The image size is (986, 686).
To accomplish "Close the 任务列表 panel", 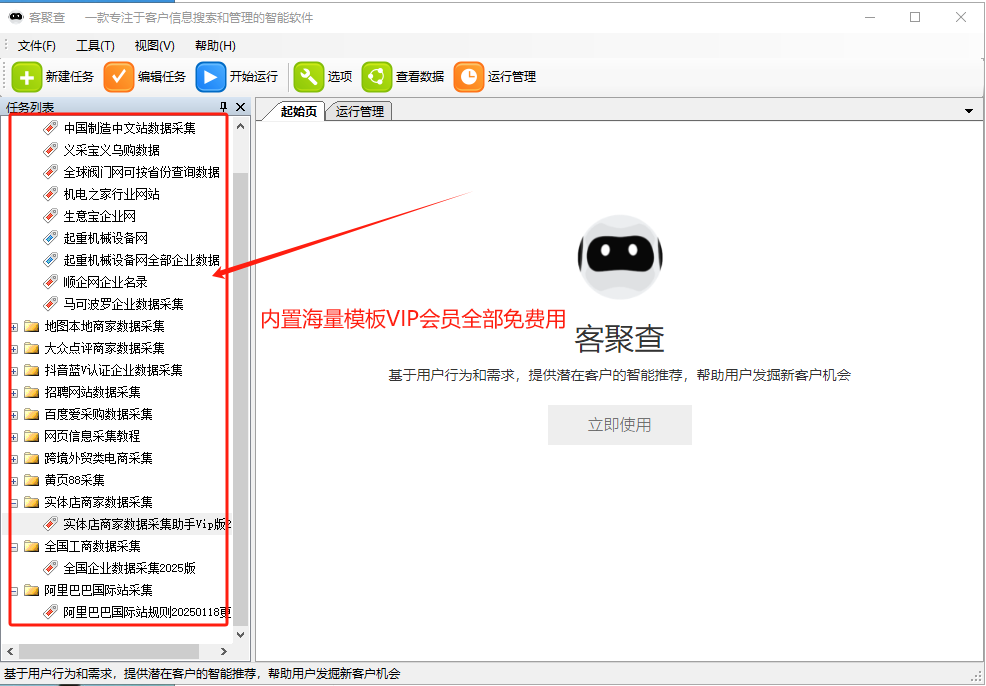I will [x=240, y=107].
